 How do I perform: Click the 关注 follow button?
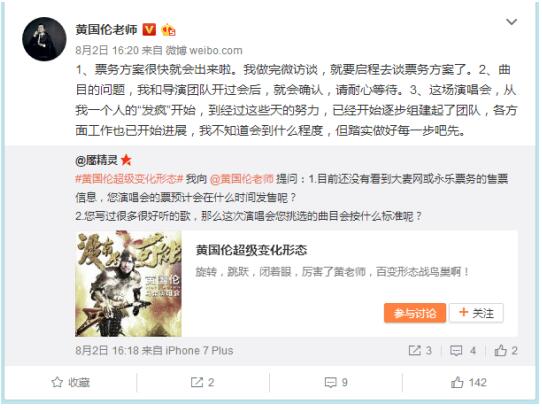coord(476,313)
